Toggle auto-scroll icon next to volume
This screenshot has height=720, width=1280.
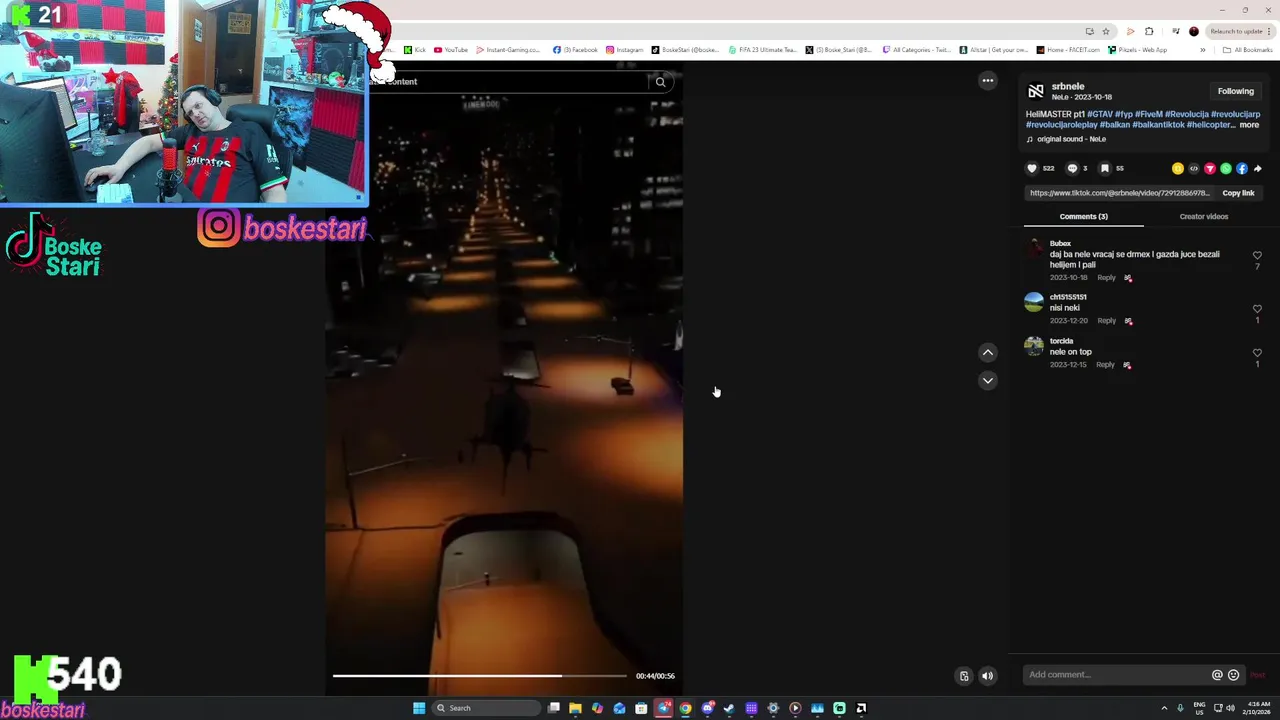(x=964, y=676)
